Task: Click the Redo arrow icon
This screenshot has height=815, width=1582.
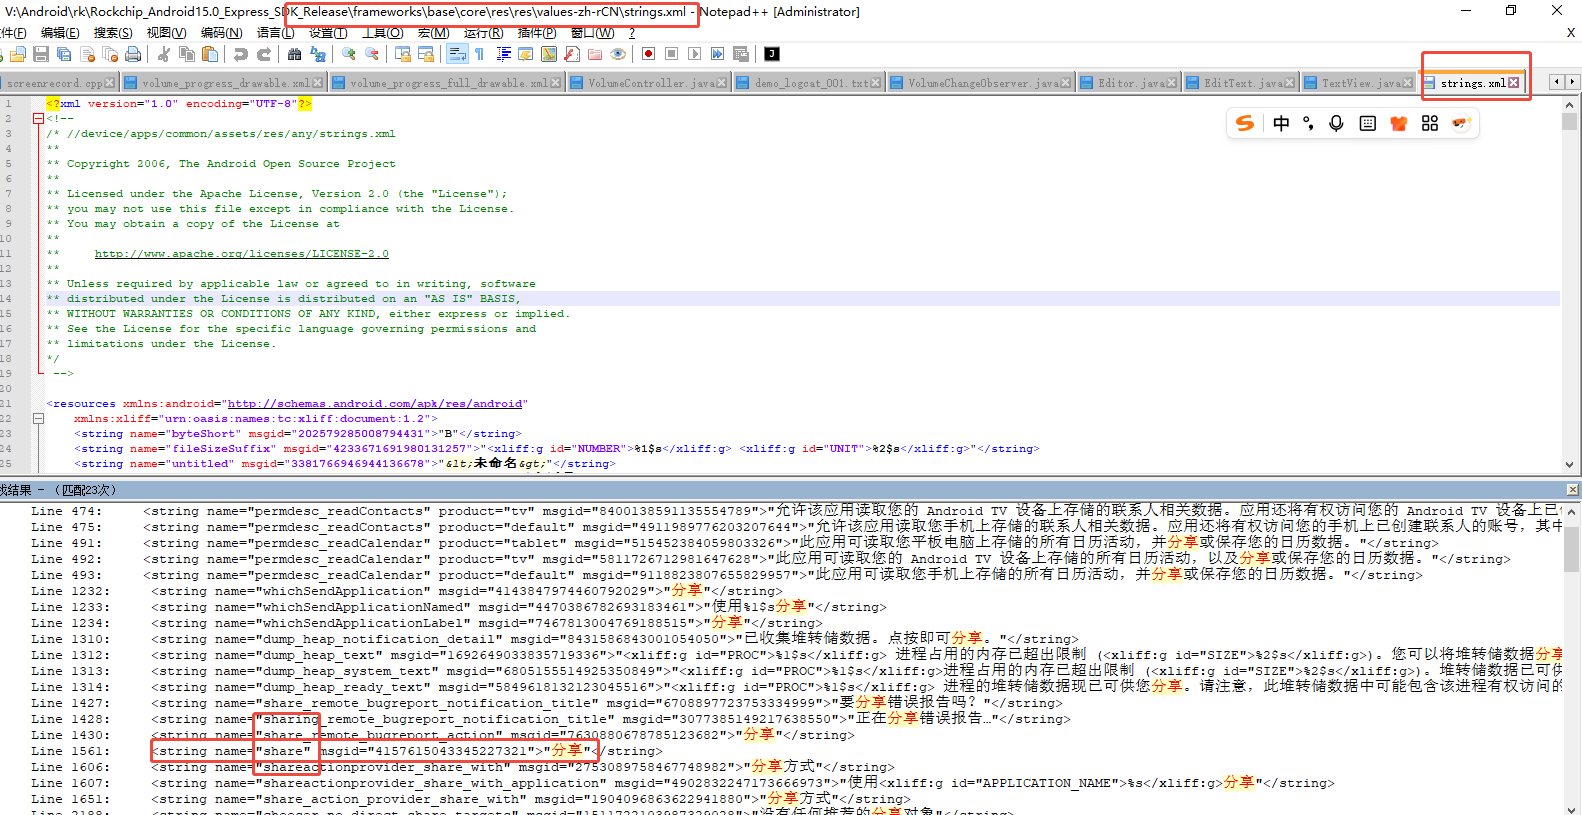Action: coord(263,54)
